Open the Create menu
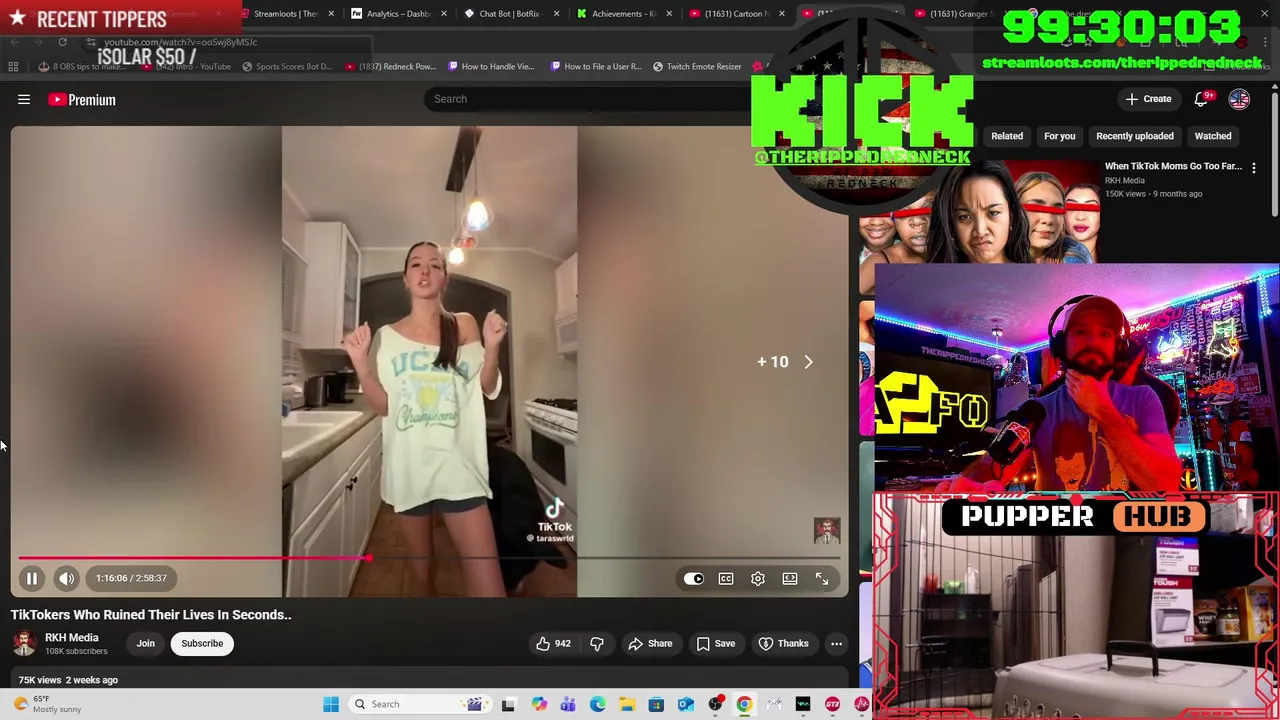1280x720 pixels. [x=1148, y=99]
